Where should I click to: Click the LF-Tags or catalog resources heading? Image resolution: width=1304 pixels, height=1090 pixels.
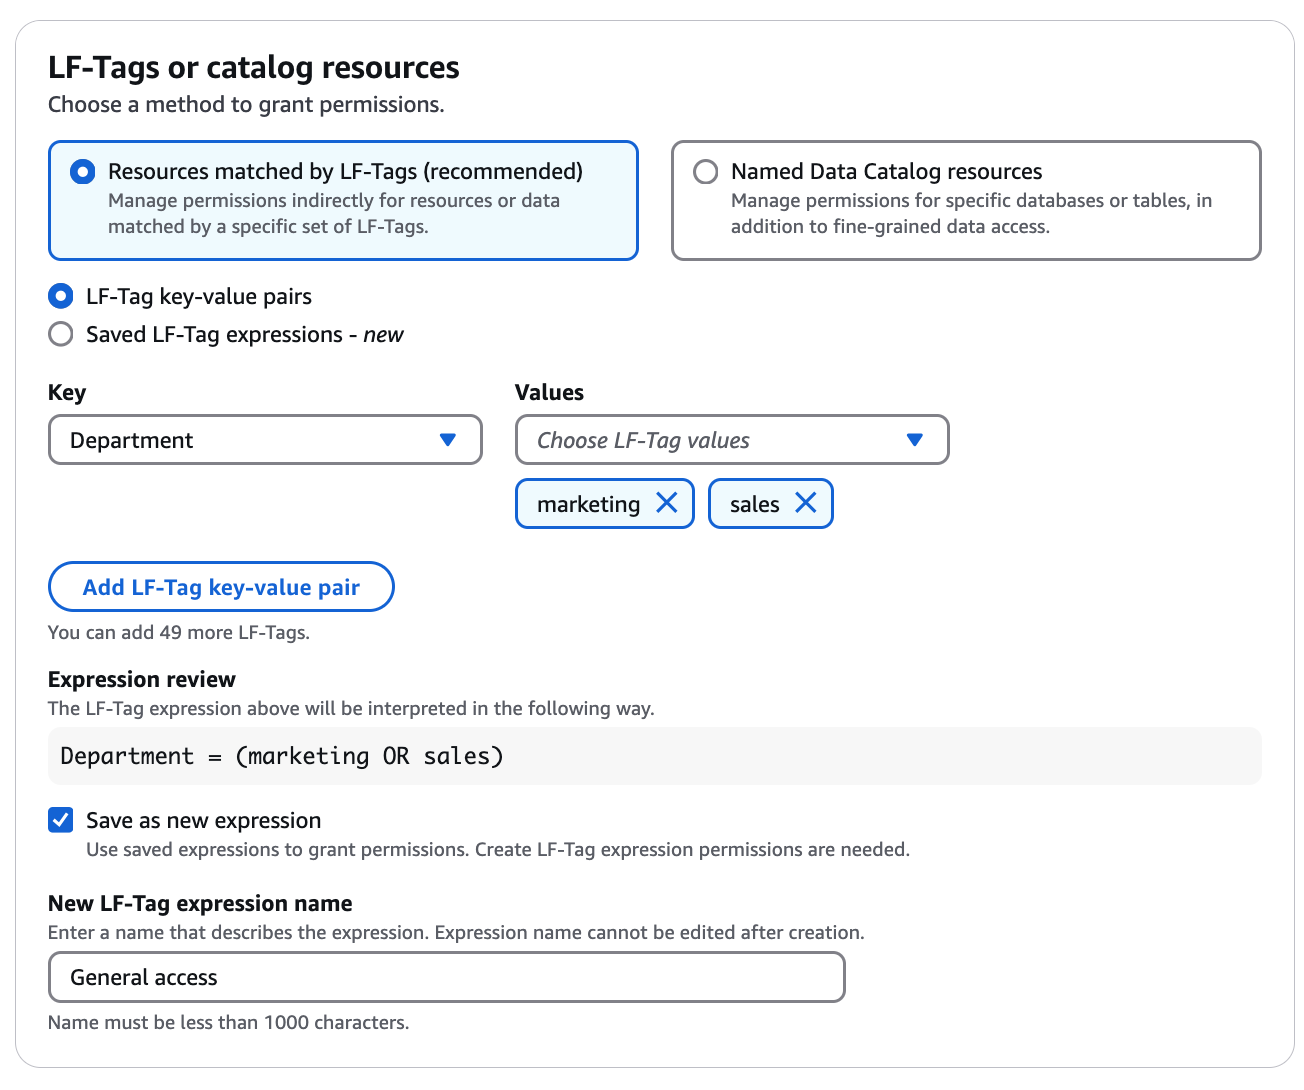tap(253, 67)
